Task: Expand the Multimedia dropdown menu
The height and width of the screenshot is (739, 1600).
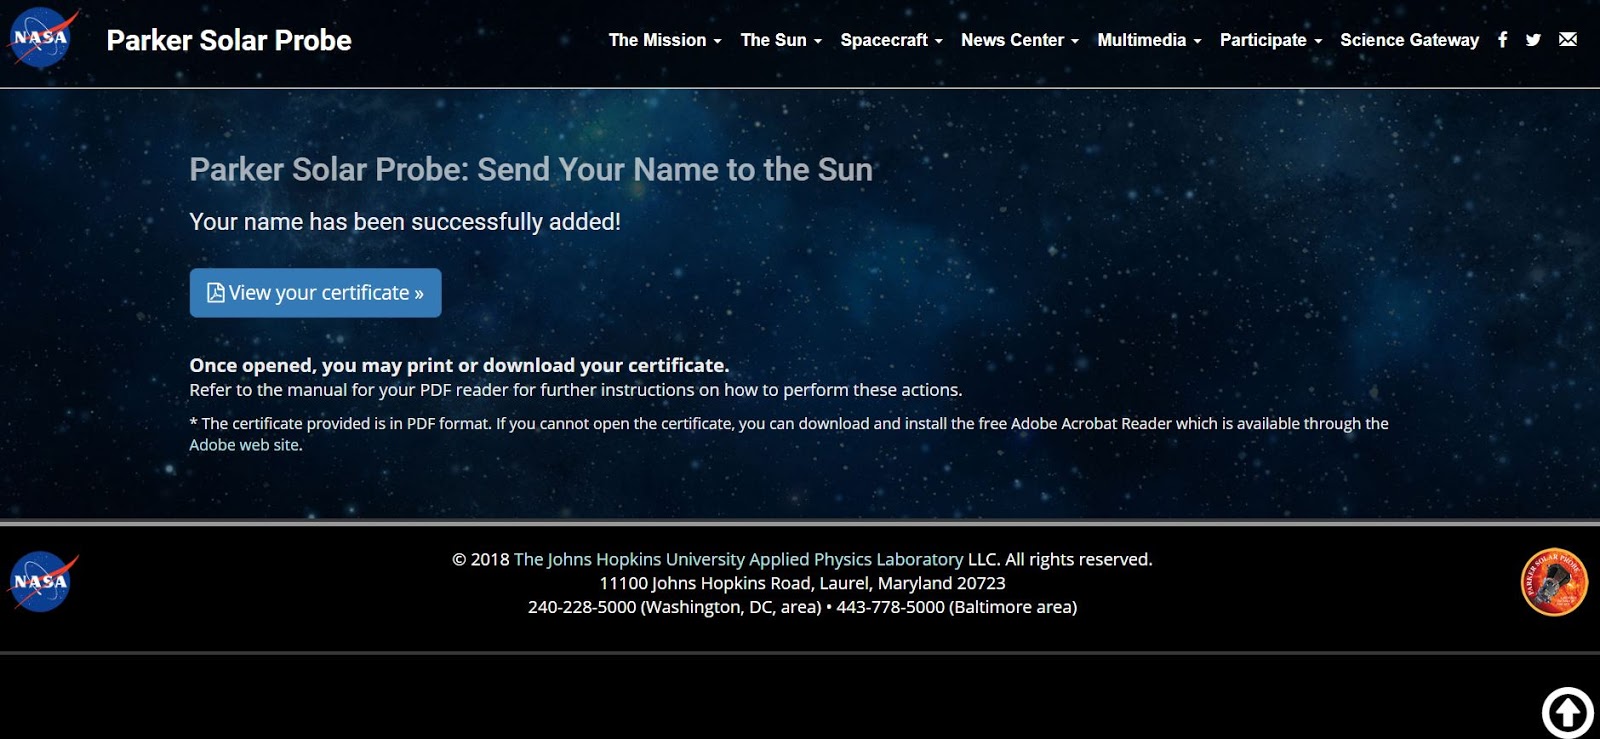Action: click(1149, 40)
